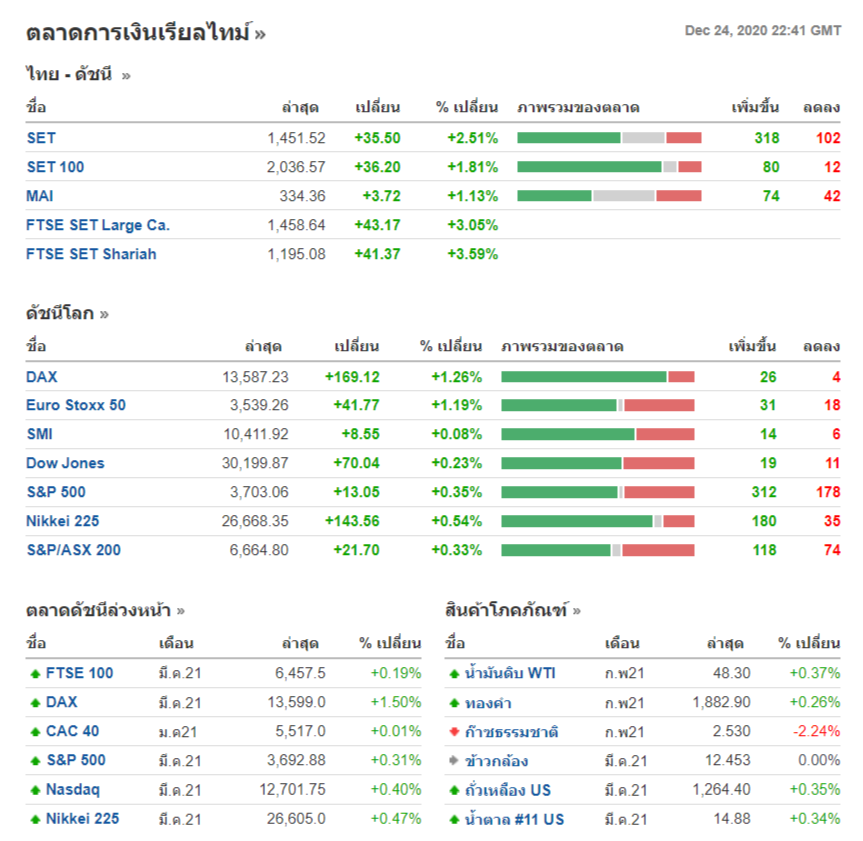Image resolution: width=863 pixels, height=841 pixels.
Task: Click the Nikkei 225 market overview bar
Action: (598, 521)
